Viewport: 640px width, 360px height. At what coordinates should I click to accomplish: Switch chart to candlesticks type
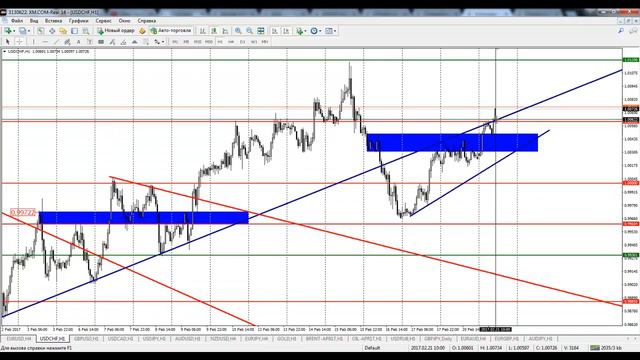pos(214,31)
